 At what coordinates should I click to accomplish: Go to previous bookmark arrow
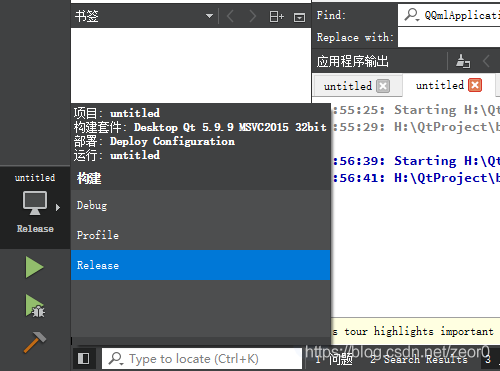click(x=230, y=16)
